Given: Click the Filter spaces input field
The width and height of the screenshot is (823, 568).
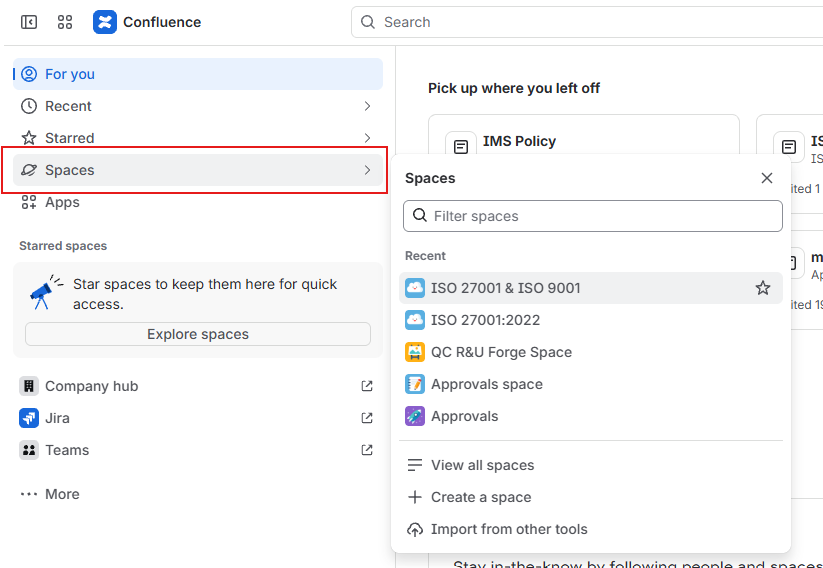Looking at the screenshot, I should tap(593, 216).
